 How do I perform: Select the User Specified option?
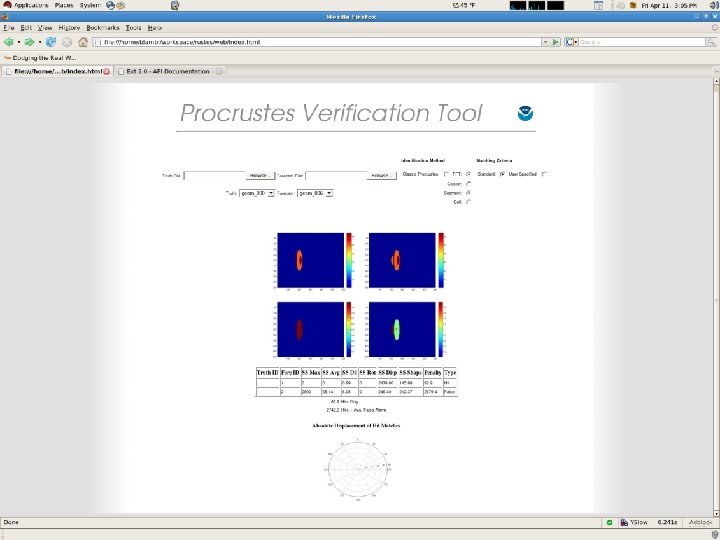tap(544, 174)
